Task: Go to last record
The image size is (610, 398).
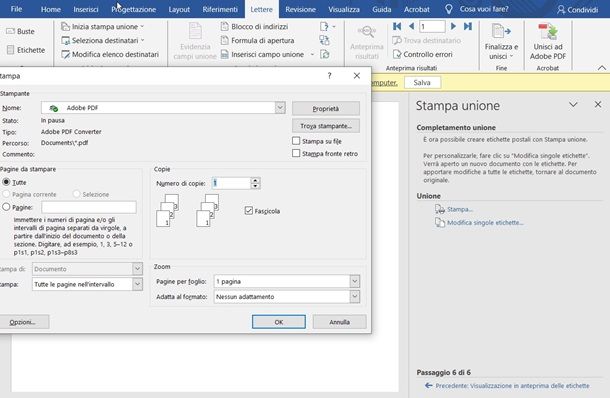Action: click(468, 26)
